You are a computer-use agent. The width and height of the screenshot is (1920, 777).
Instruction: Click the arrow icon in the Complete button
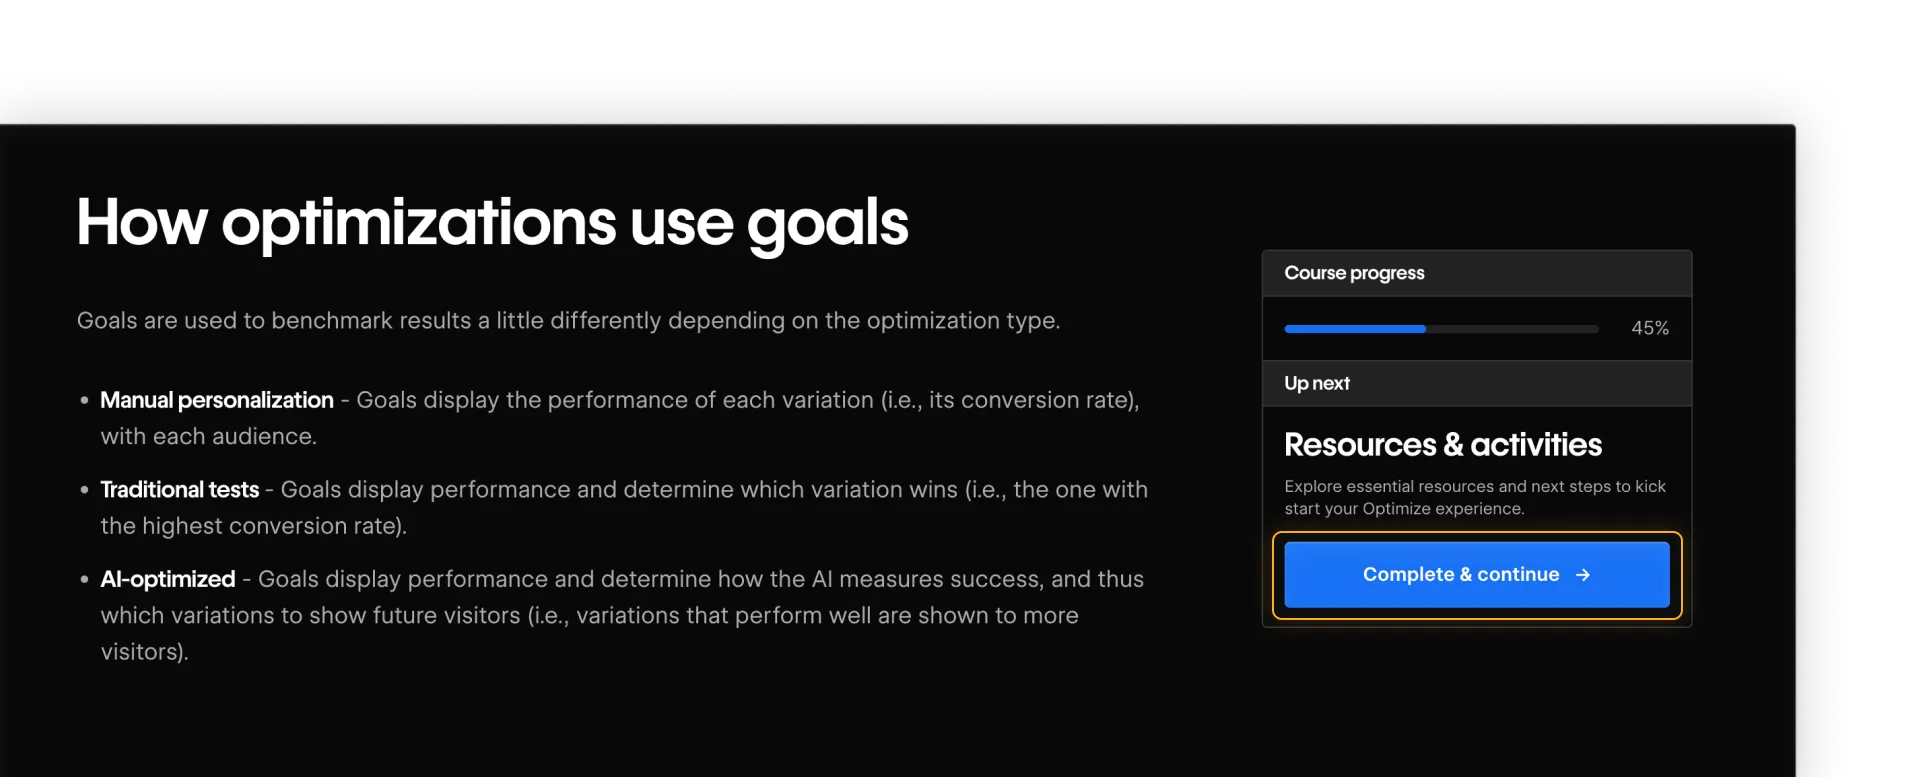pos(1583,574)
